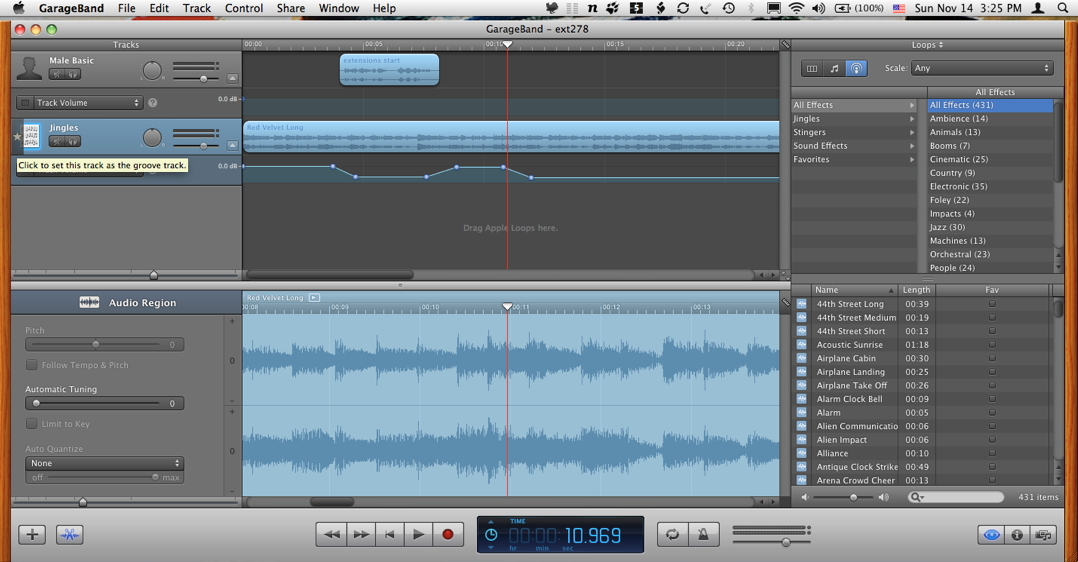Toggle the cycle region button
This screenshot has height=562, width=1078.
click(x=672, y=534)
